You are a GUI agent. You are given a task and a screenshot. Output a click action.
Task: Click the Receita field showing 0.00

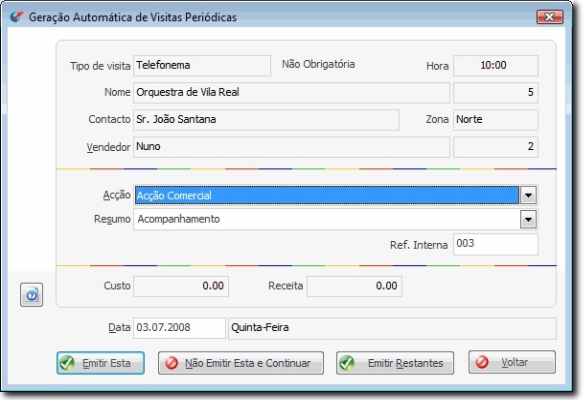tap(354, 286)
